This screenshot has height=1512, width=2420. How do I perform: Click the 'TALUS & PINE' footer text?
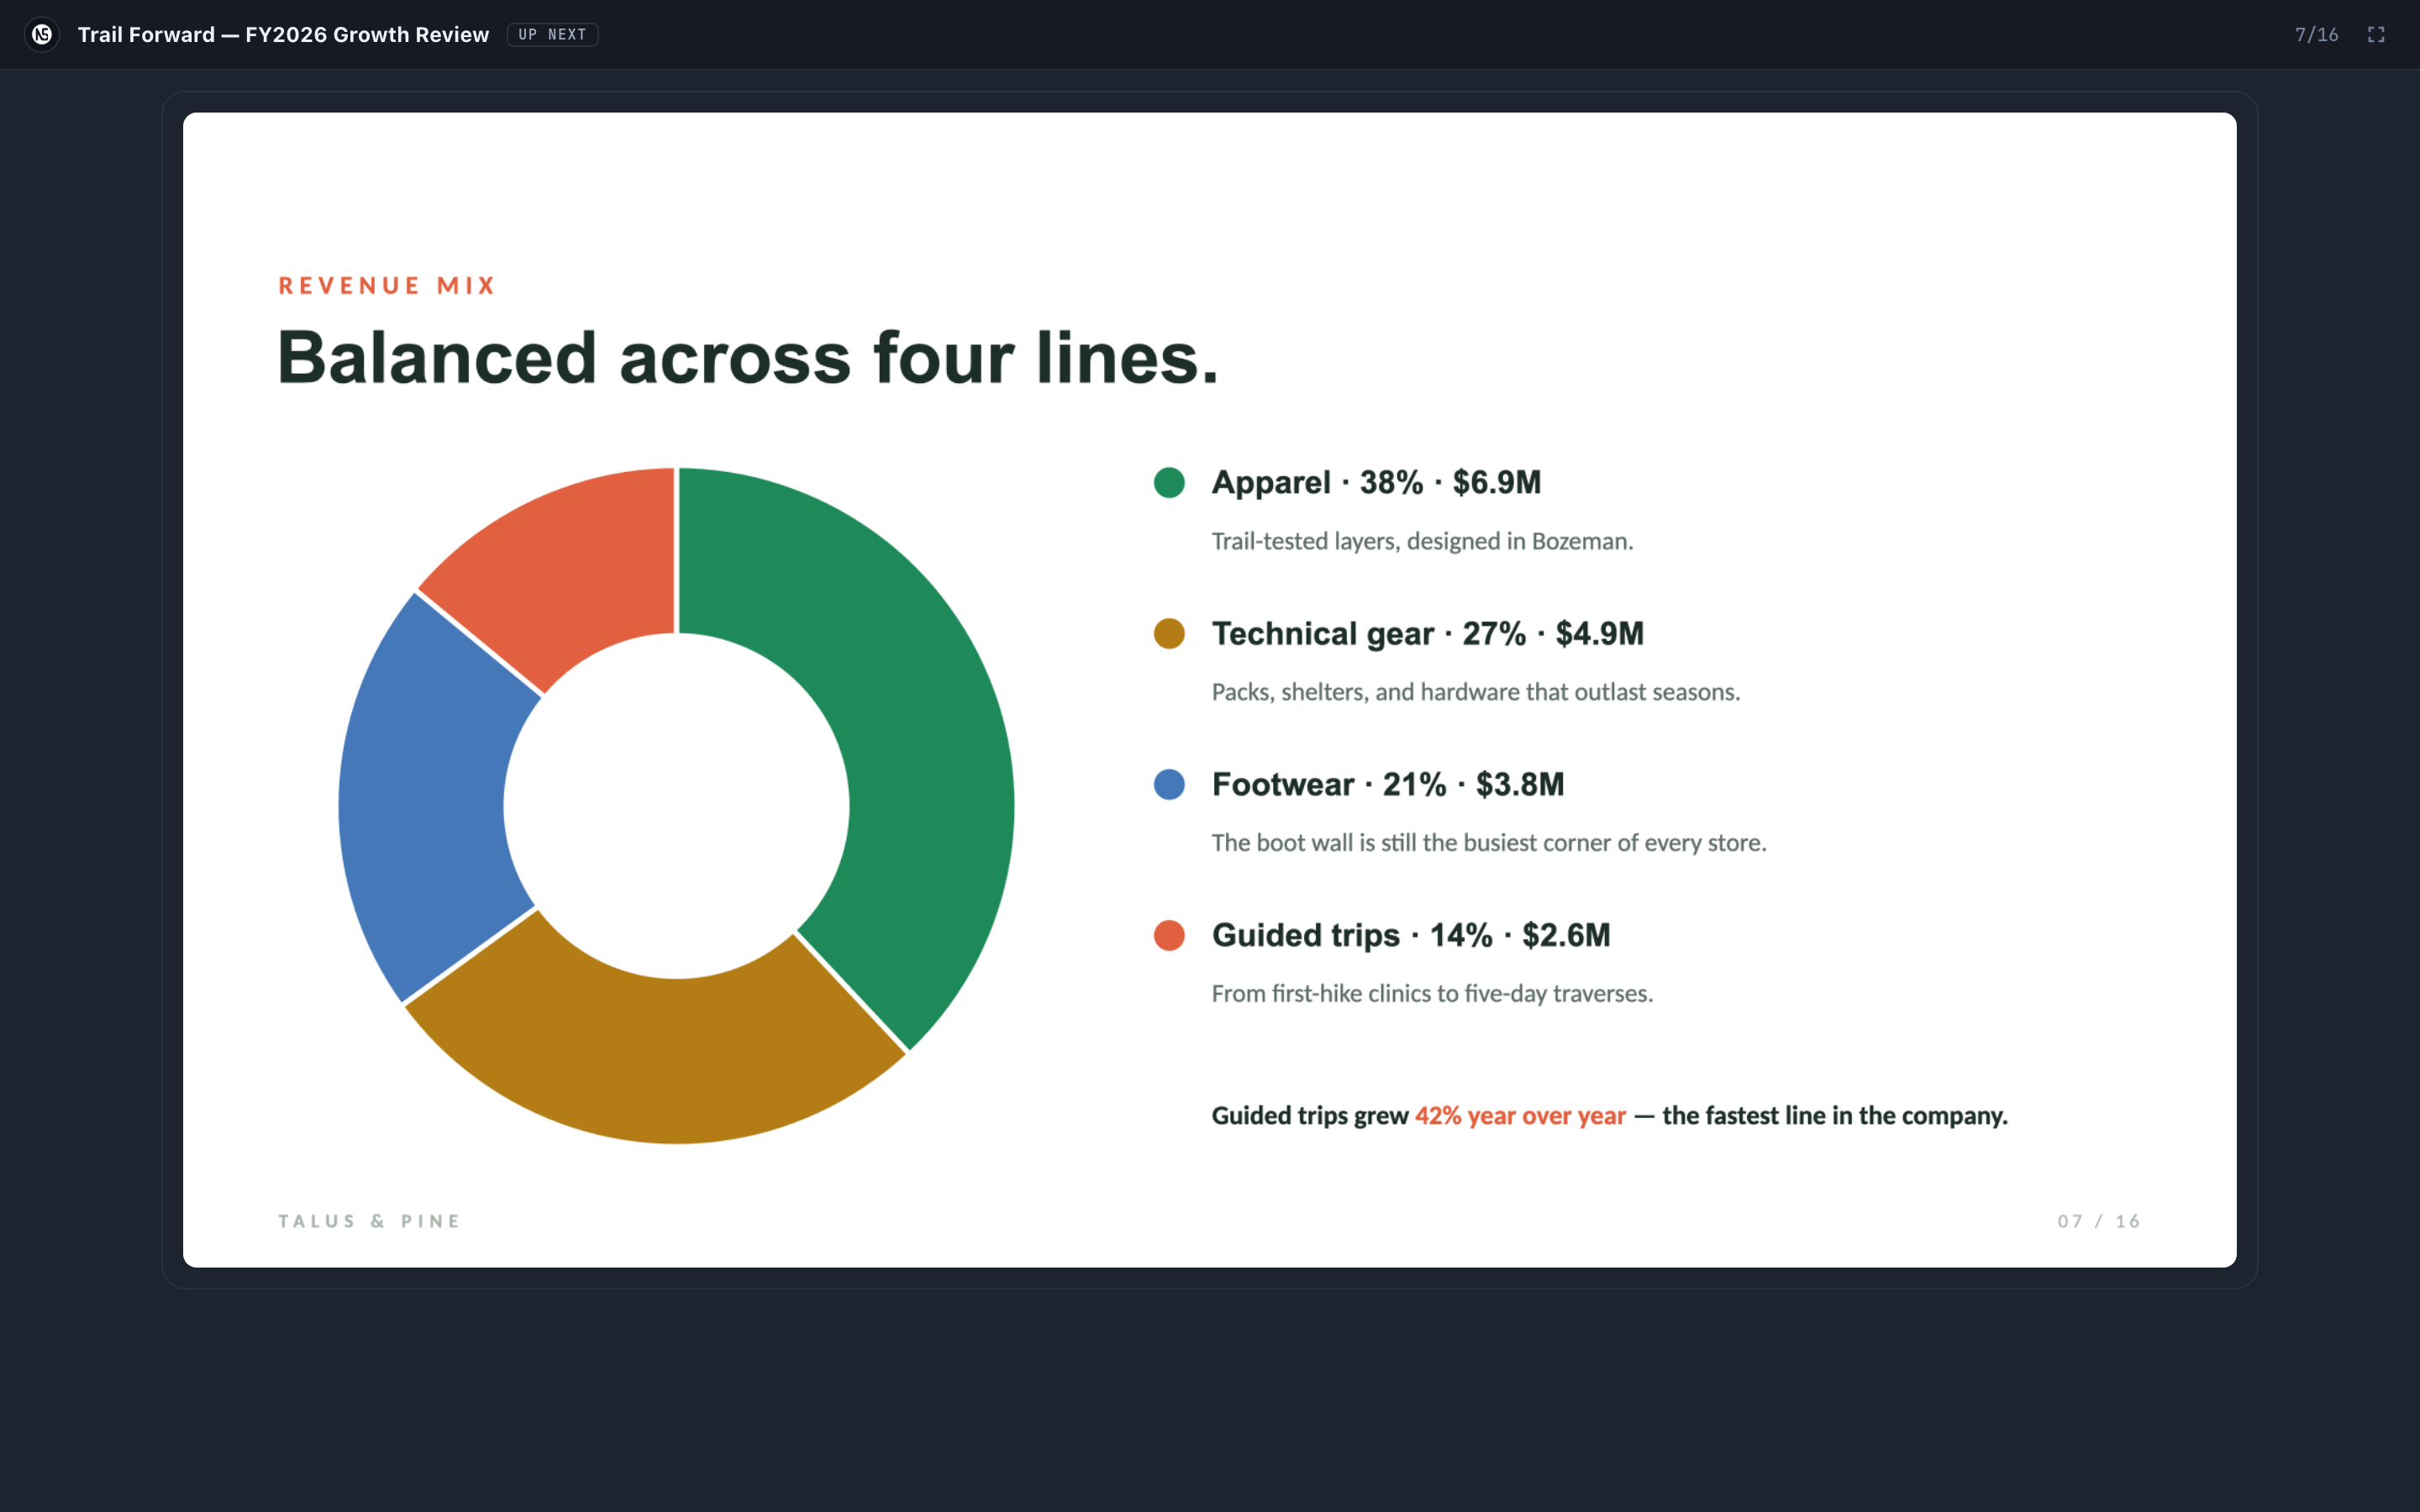pos(369,1221)
